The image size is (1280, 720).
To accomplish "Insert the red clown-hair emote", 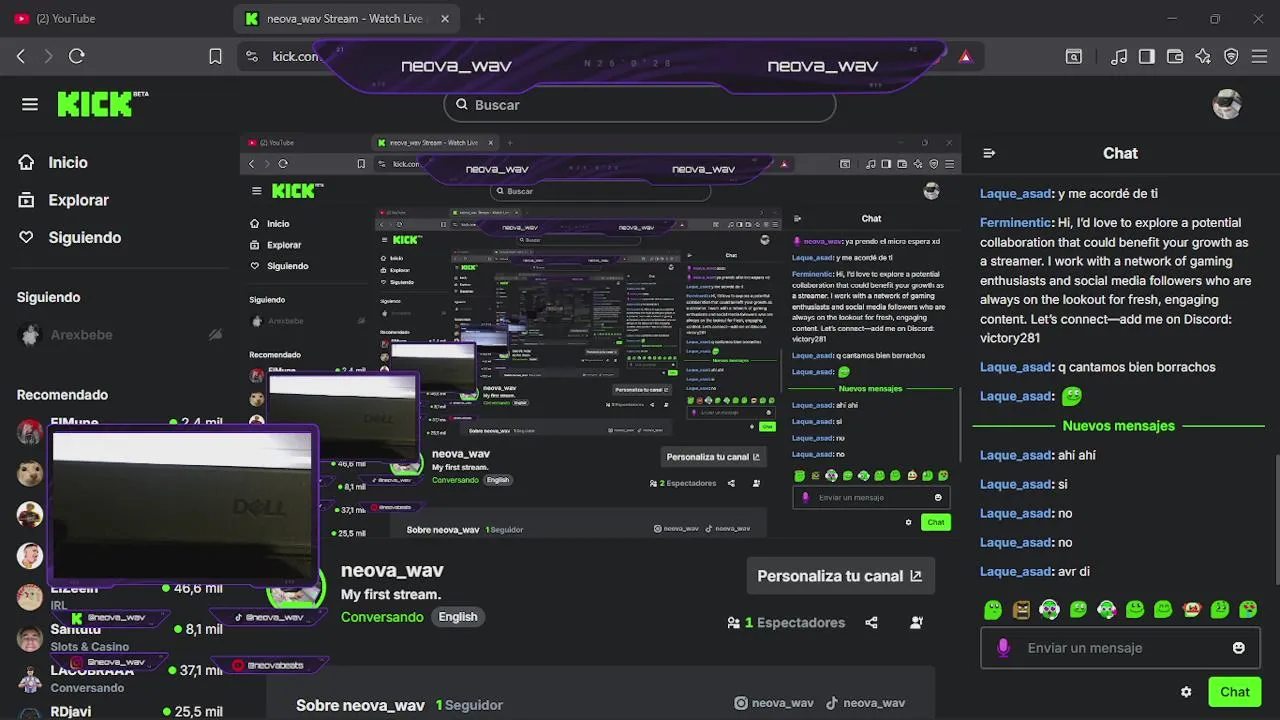I will [x=1191, y=609].
